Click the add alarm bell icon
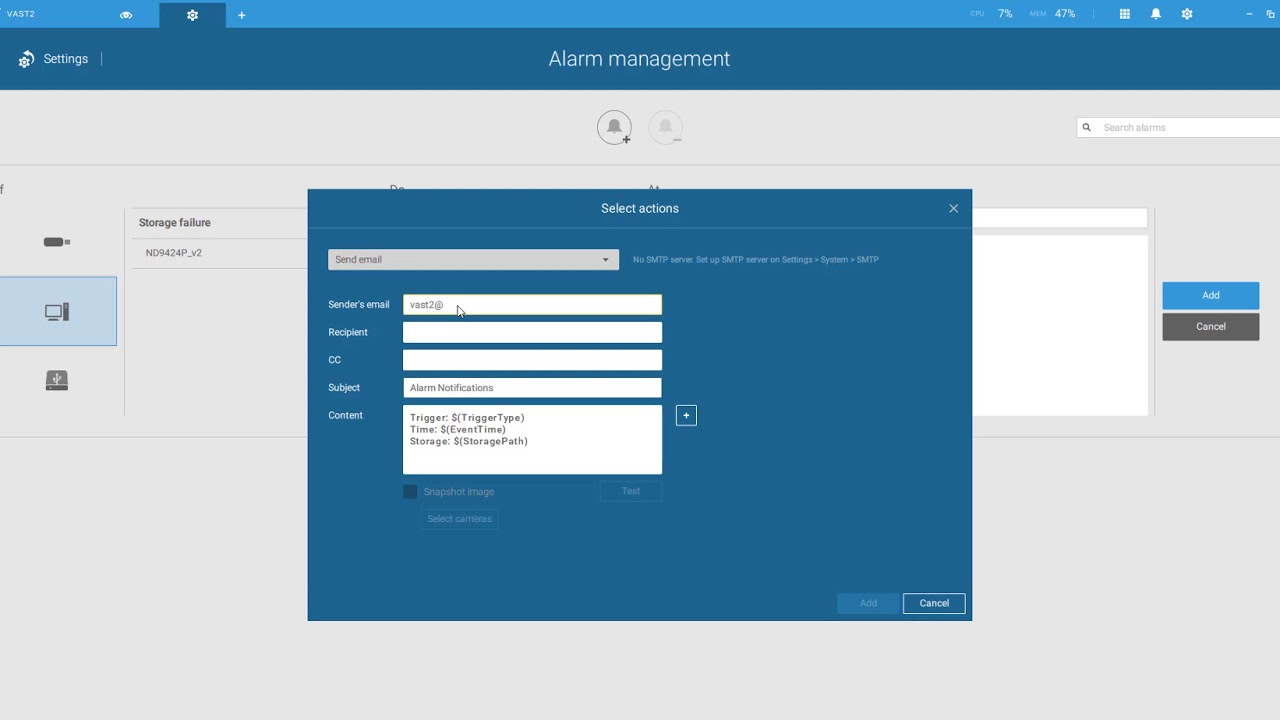 click(x=615, y=128)
